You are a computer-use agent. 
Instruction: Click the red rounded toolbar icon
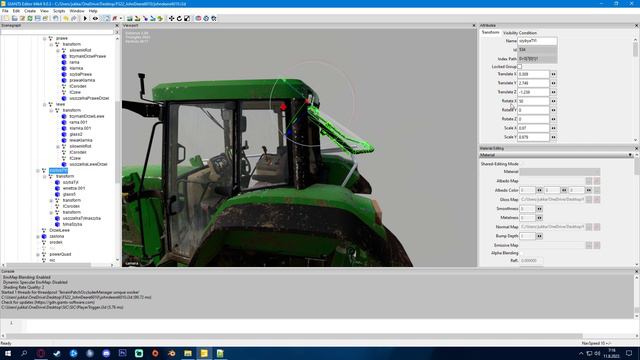(x=198, y=18)
